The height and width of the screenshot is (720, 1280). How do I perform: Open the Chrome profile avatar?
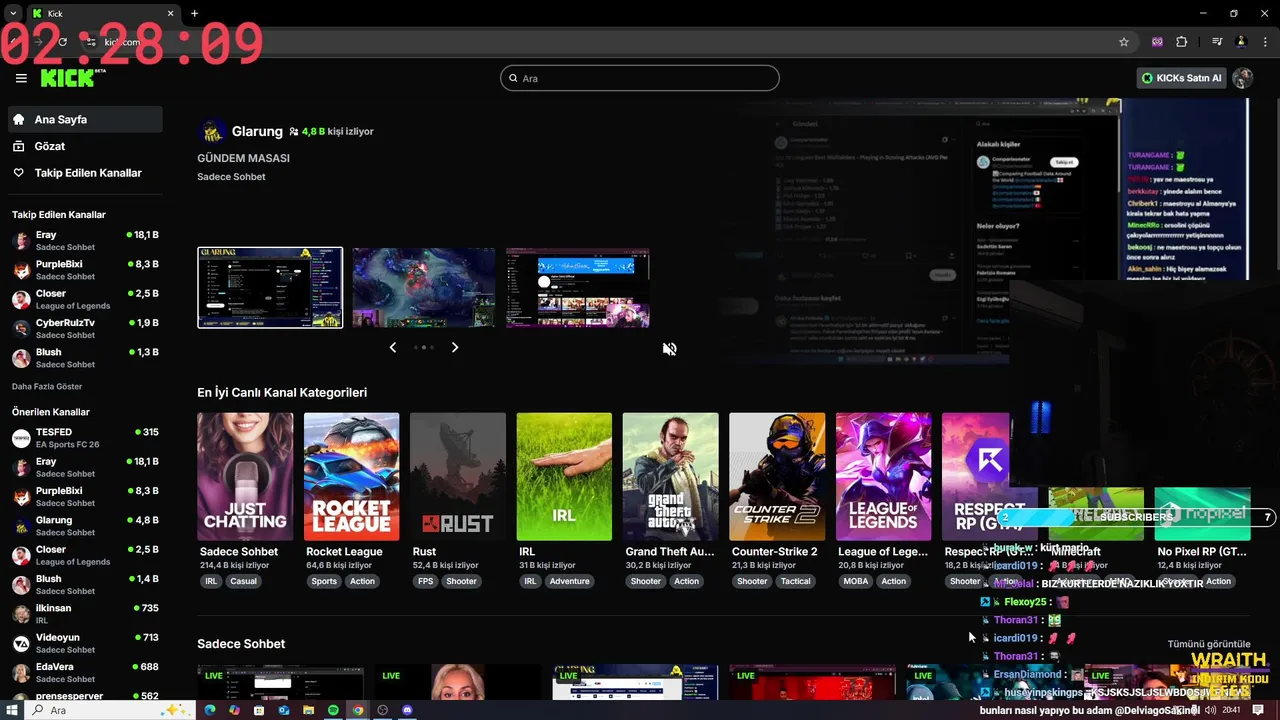(x=1241, y=42)
